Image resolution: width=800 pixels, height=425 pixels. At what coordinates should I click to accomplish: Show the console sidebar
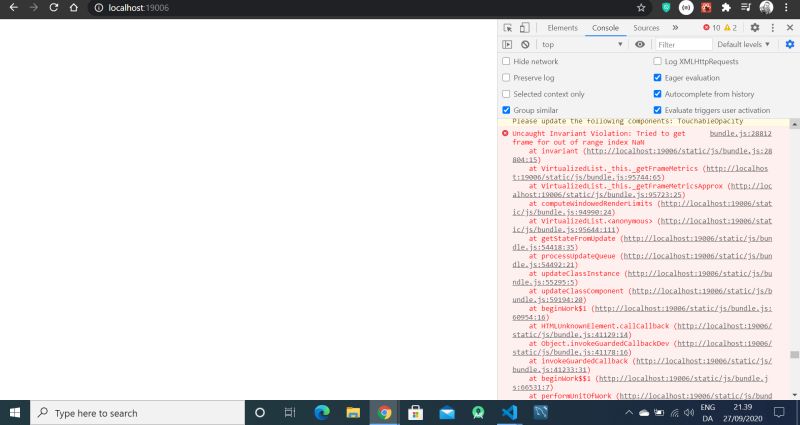pos(507,44)
